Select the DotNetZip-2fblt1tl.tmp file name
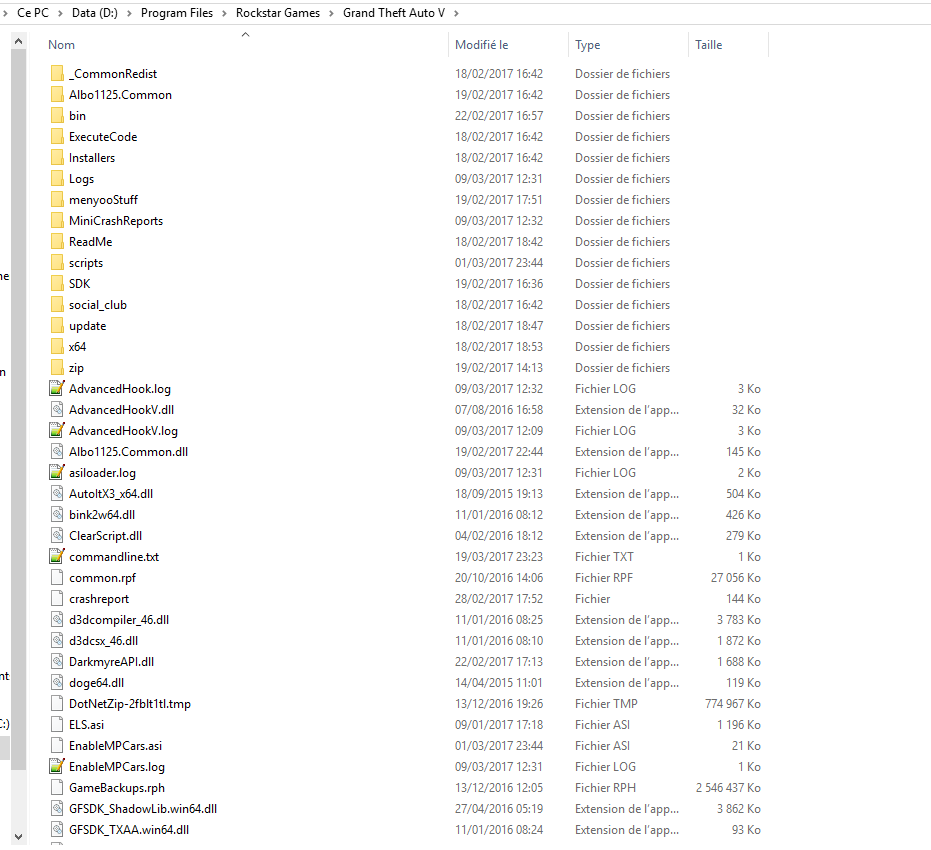This screenshot has height=850, width=931. click(129, 704)
